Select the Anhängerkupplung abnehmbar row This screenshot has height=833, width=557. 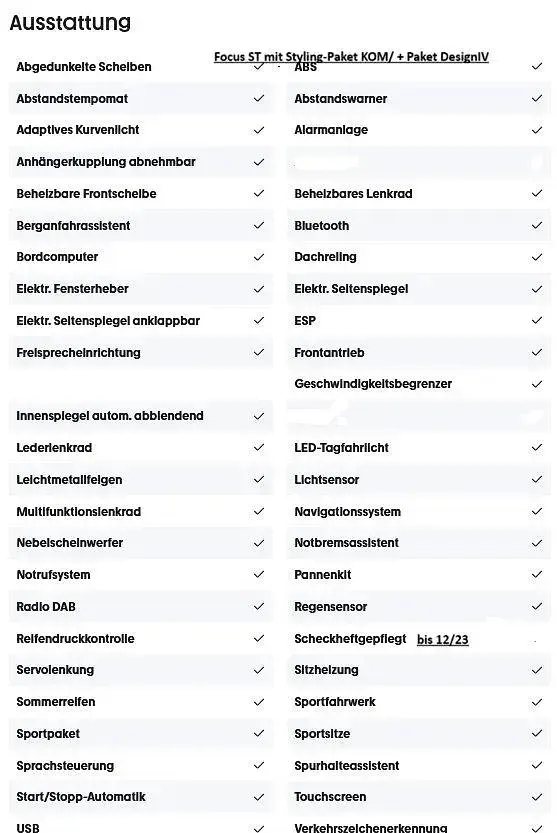click(x=141, y=162)
